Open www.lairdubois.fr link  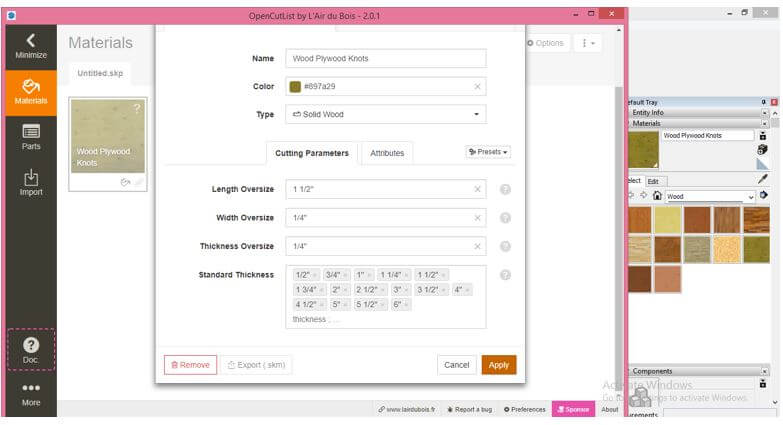tap(406, 410)
